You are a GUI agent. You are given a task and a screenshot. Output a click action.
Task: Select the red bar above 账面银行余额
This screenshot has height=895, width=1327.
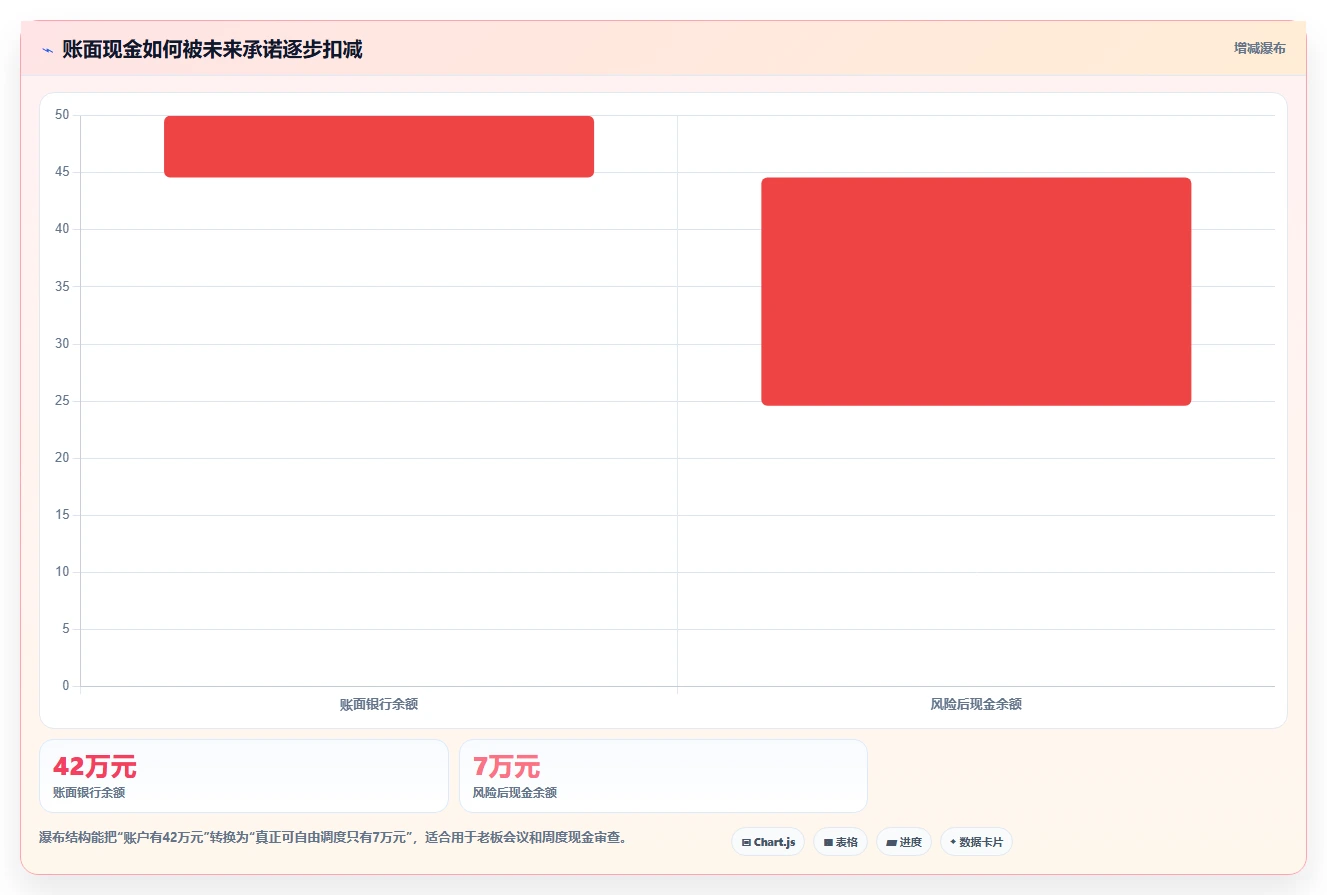(379, 147)
